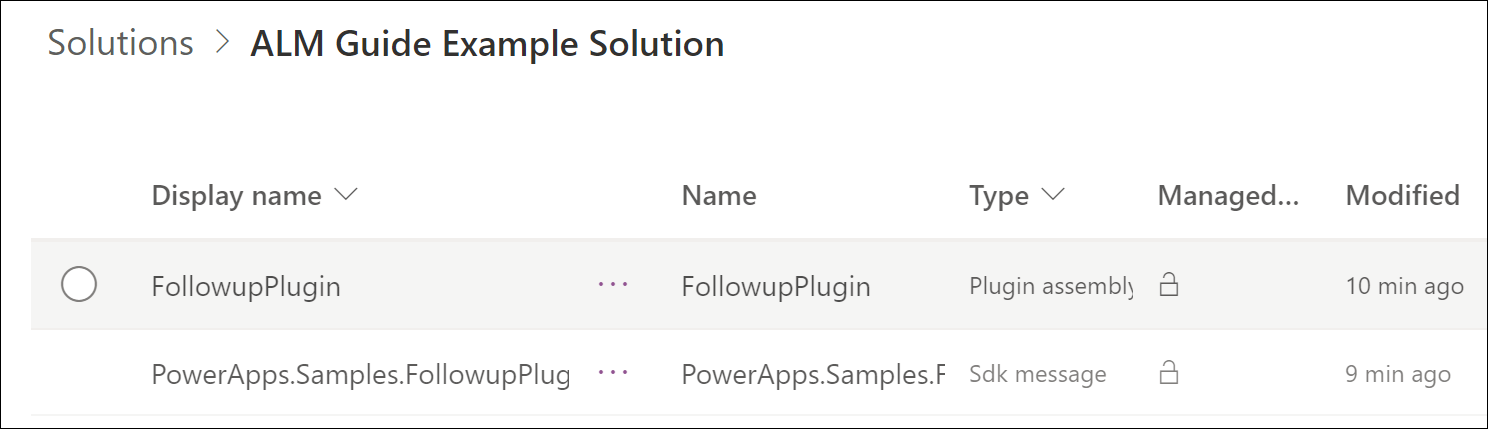The image size is (1488, 429).
Task: Click the breadcrumb chevron after Solutions
Action: coord(222,44)
